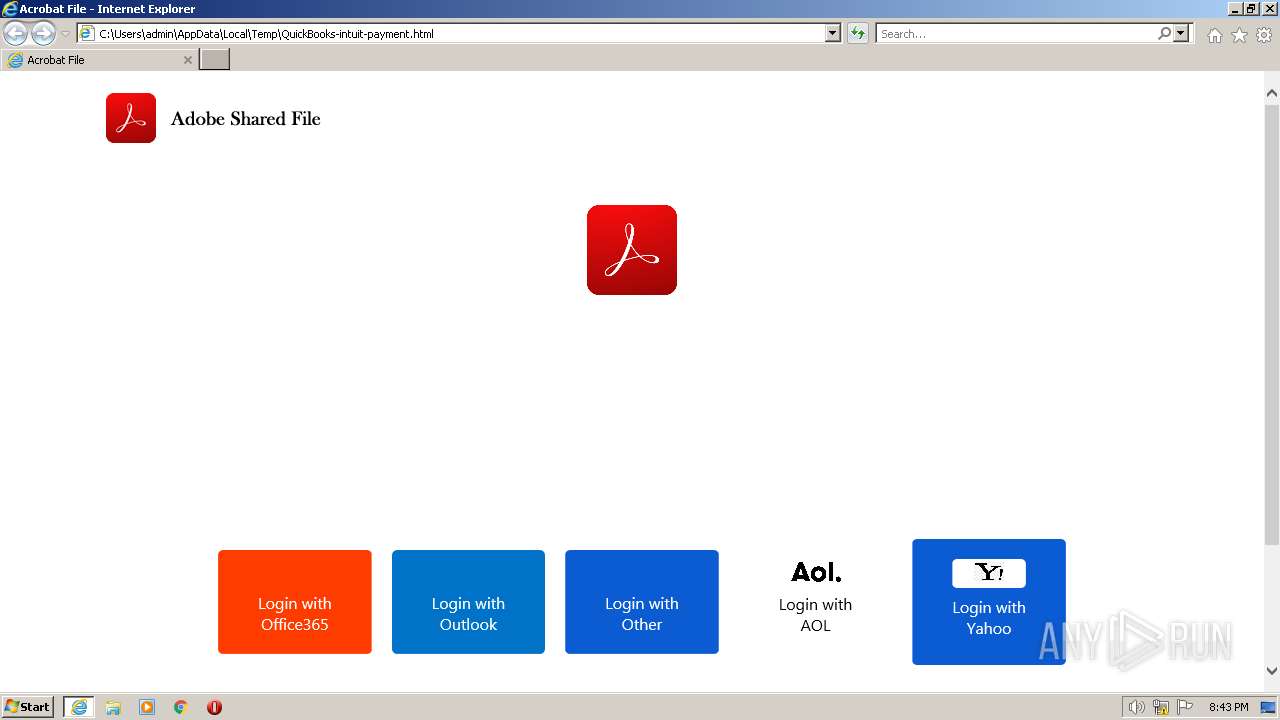Click Login with AOL button
This screenshot has height=720, width=1280.
pos(815,602)
